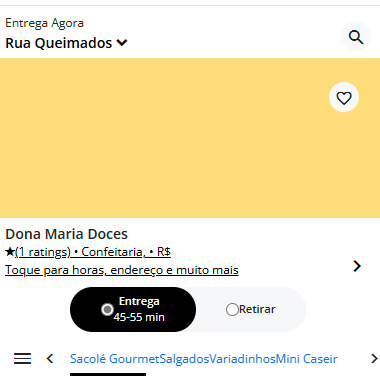Click the star rating icon
This screenshot has height=378, width=380.
(10, 252)
